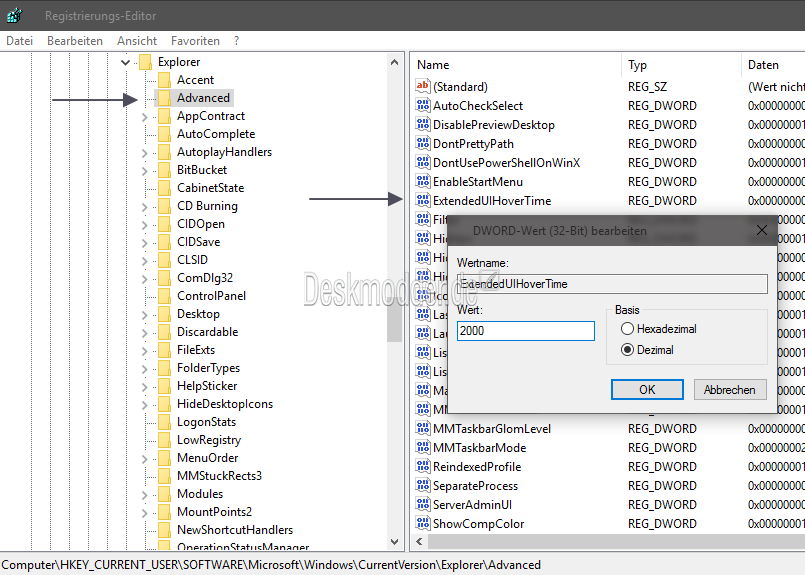Click the DWORD icon next to EnableStartMenu
Viewport: 805px width, 575px height.
[x=422, y=182]
